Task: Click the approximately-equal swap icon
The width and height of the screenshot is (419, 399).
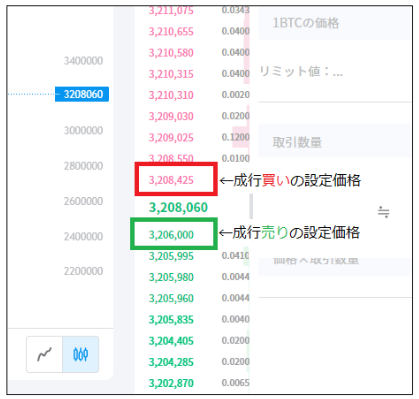Action: click(x=383, y=212)
